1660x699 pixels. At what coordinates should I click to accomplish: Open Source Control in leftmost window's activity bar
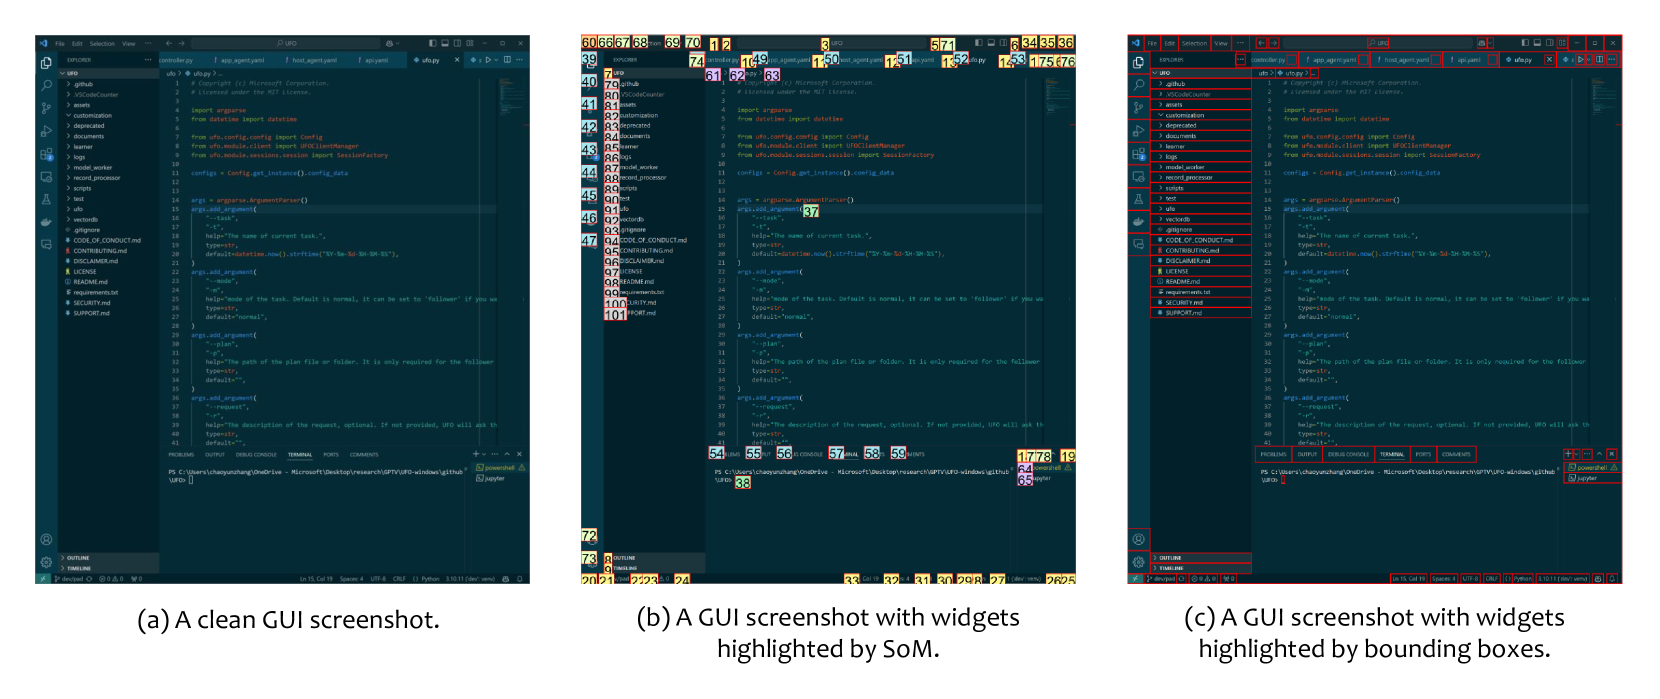[x=46, y=108]
